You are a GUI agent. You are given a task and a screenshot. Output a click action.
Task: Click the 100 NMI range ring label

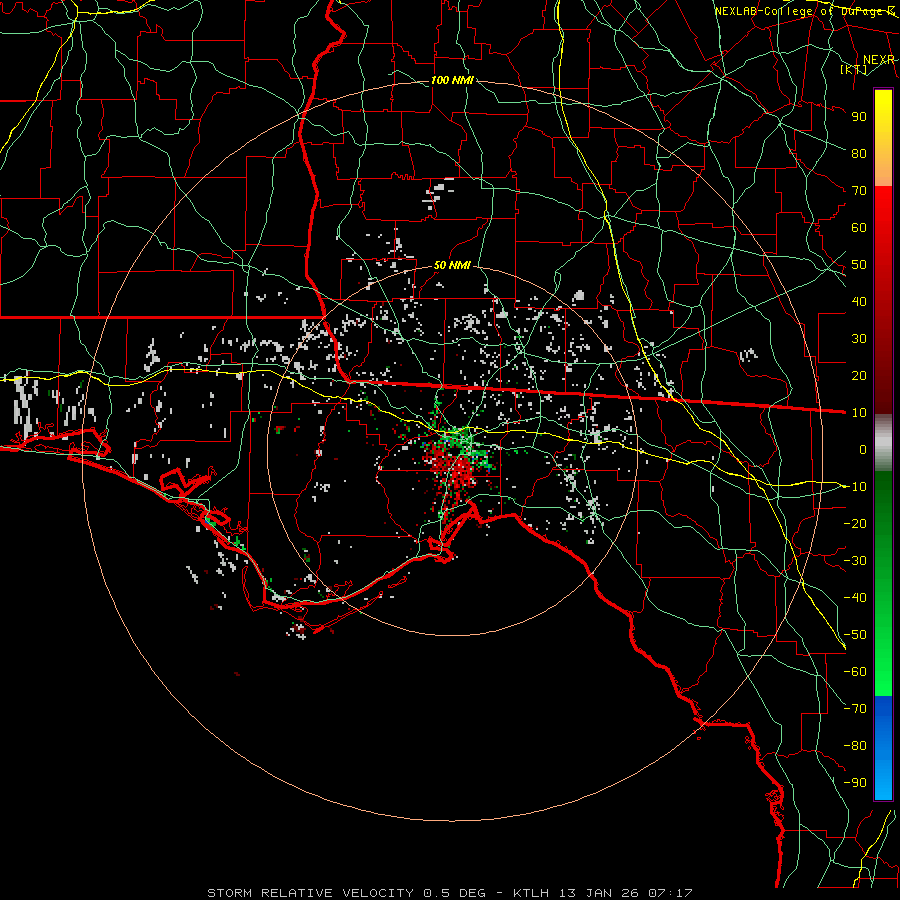452,80
